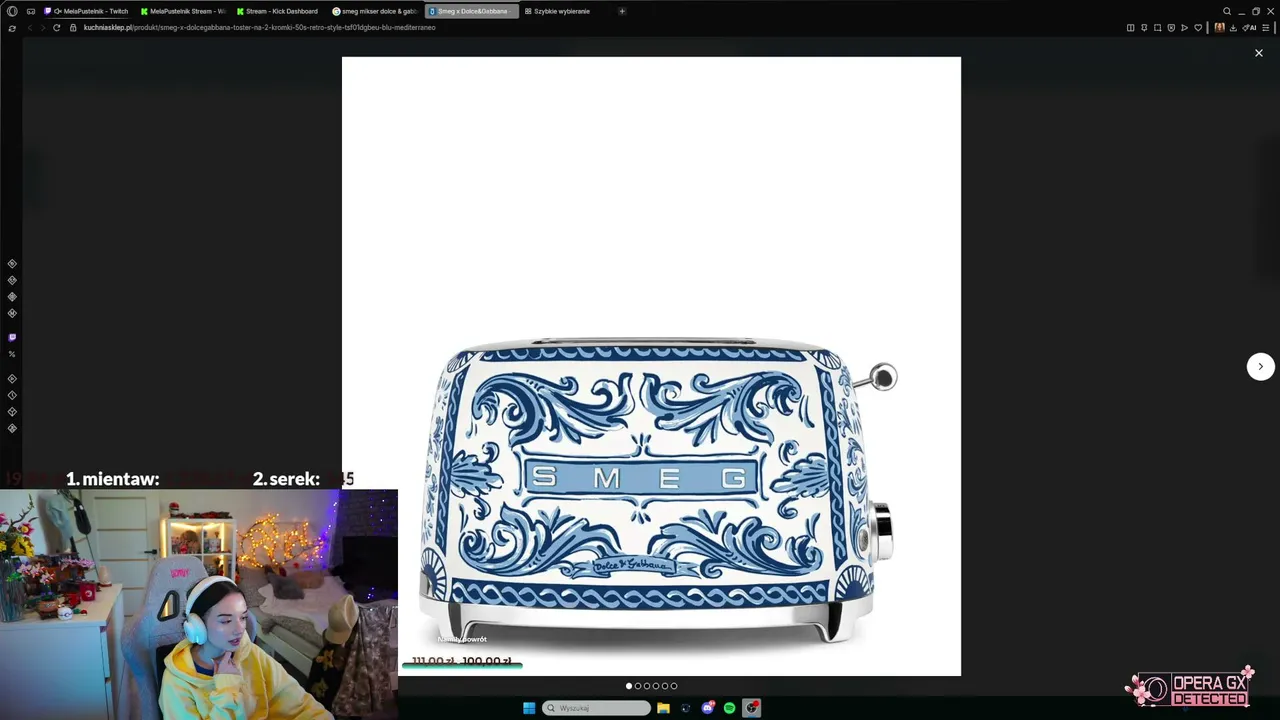
Task: Navigate back to the previous page
Action: pyautogui.click(x=29, y=27)
